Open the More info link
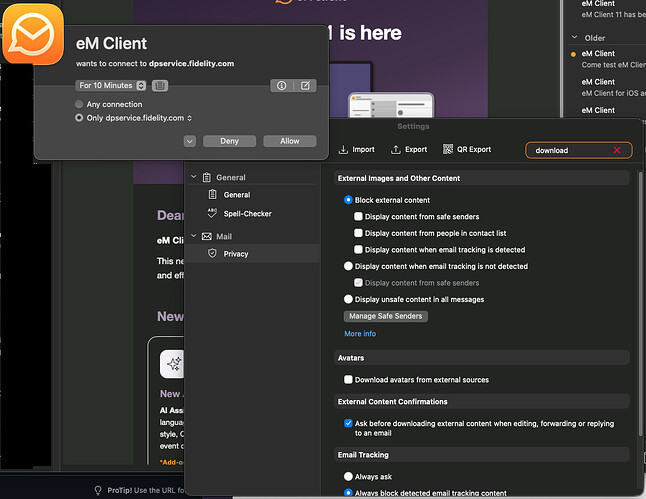This screenshot has height=499, width=646. pyautogui.click(x=360, y=334)
